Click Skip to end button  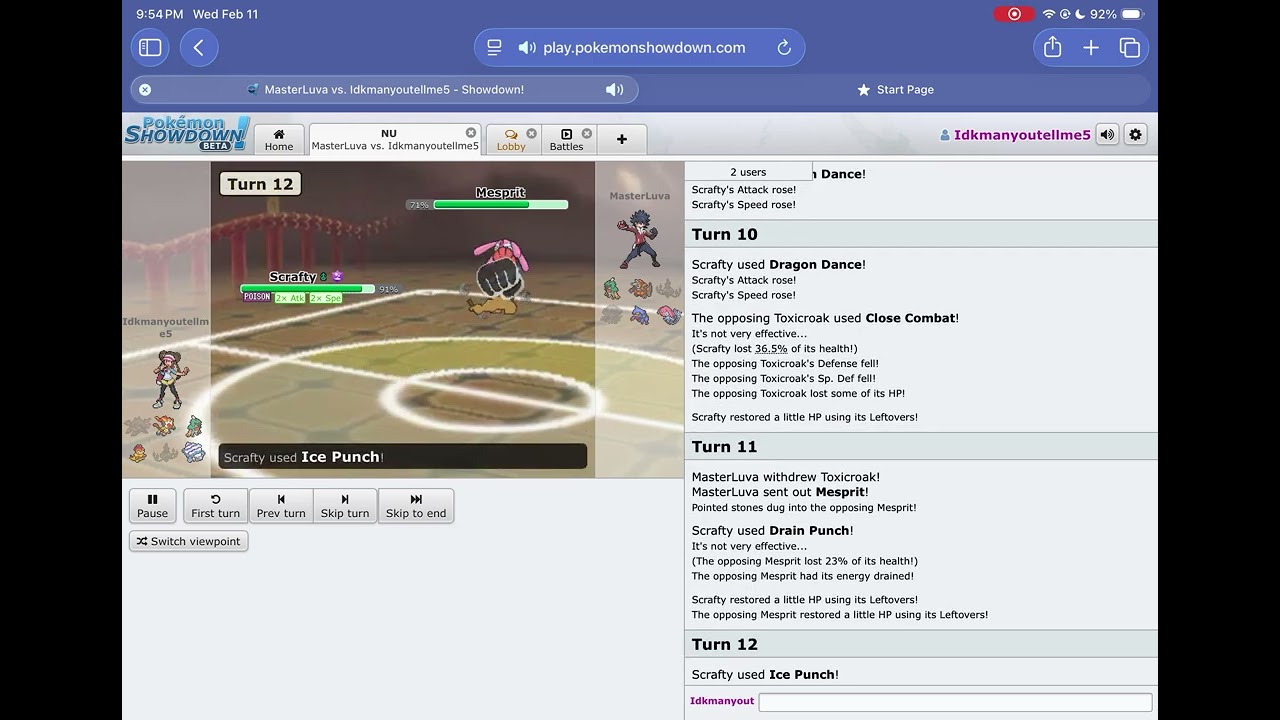click(416, 505)
